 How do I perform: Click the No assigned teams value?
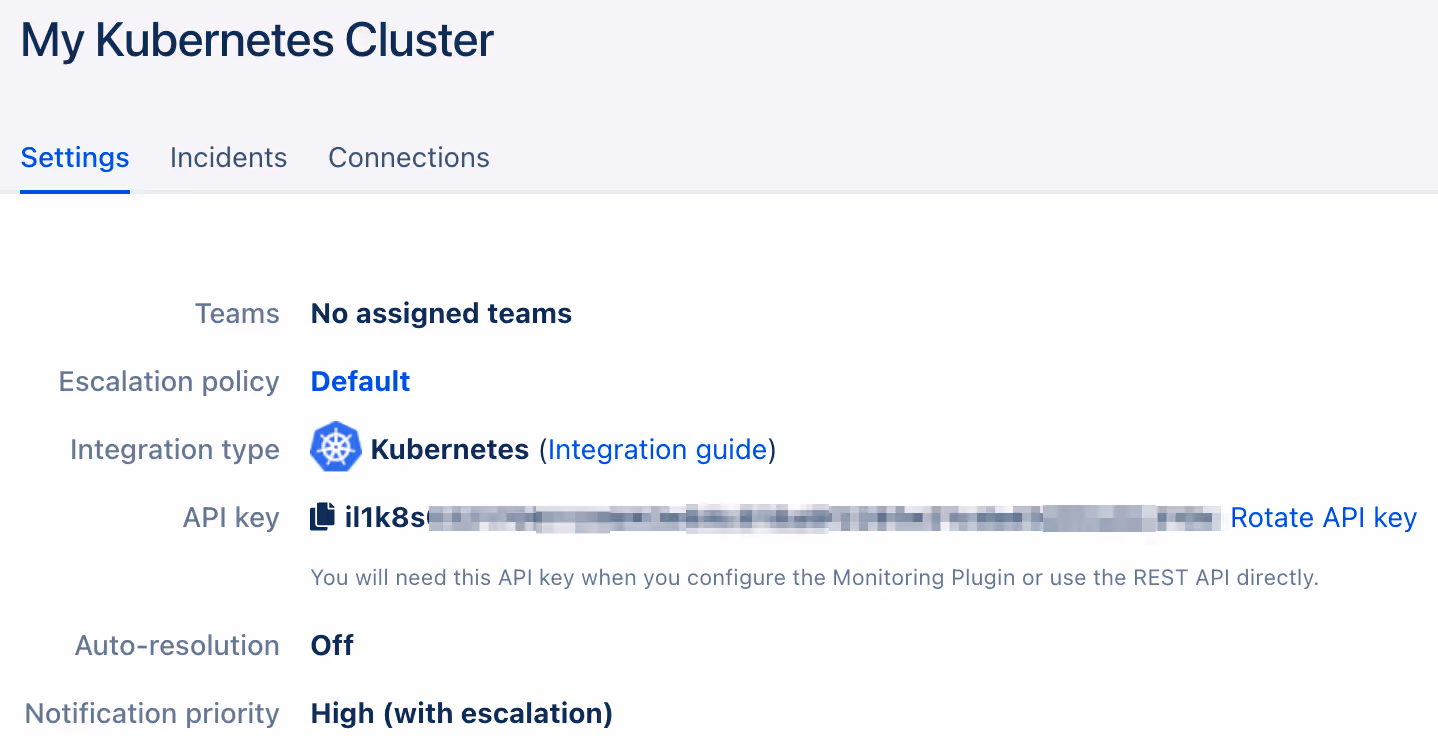[x=441, y=314]
